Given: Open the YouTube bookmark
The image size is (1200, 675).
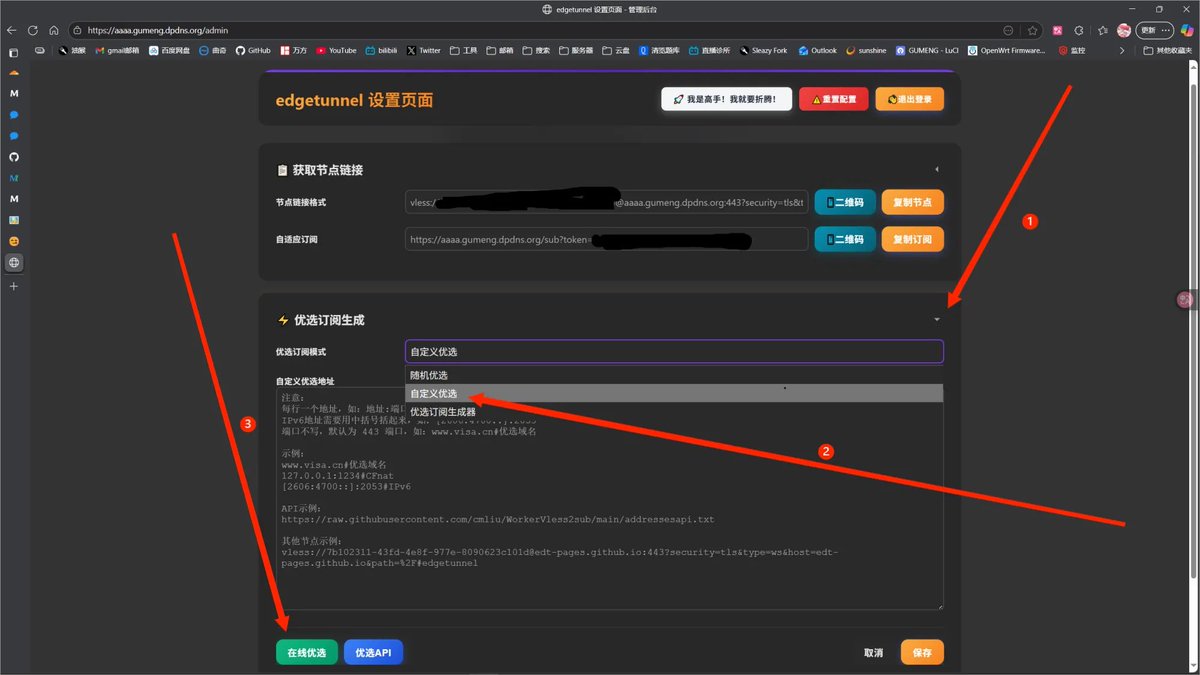Looking at the screenshot, I should pos(336,50).
